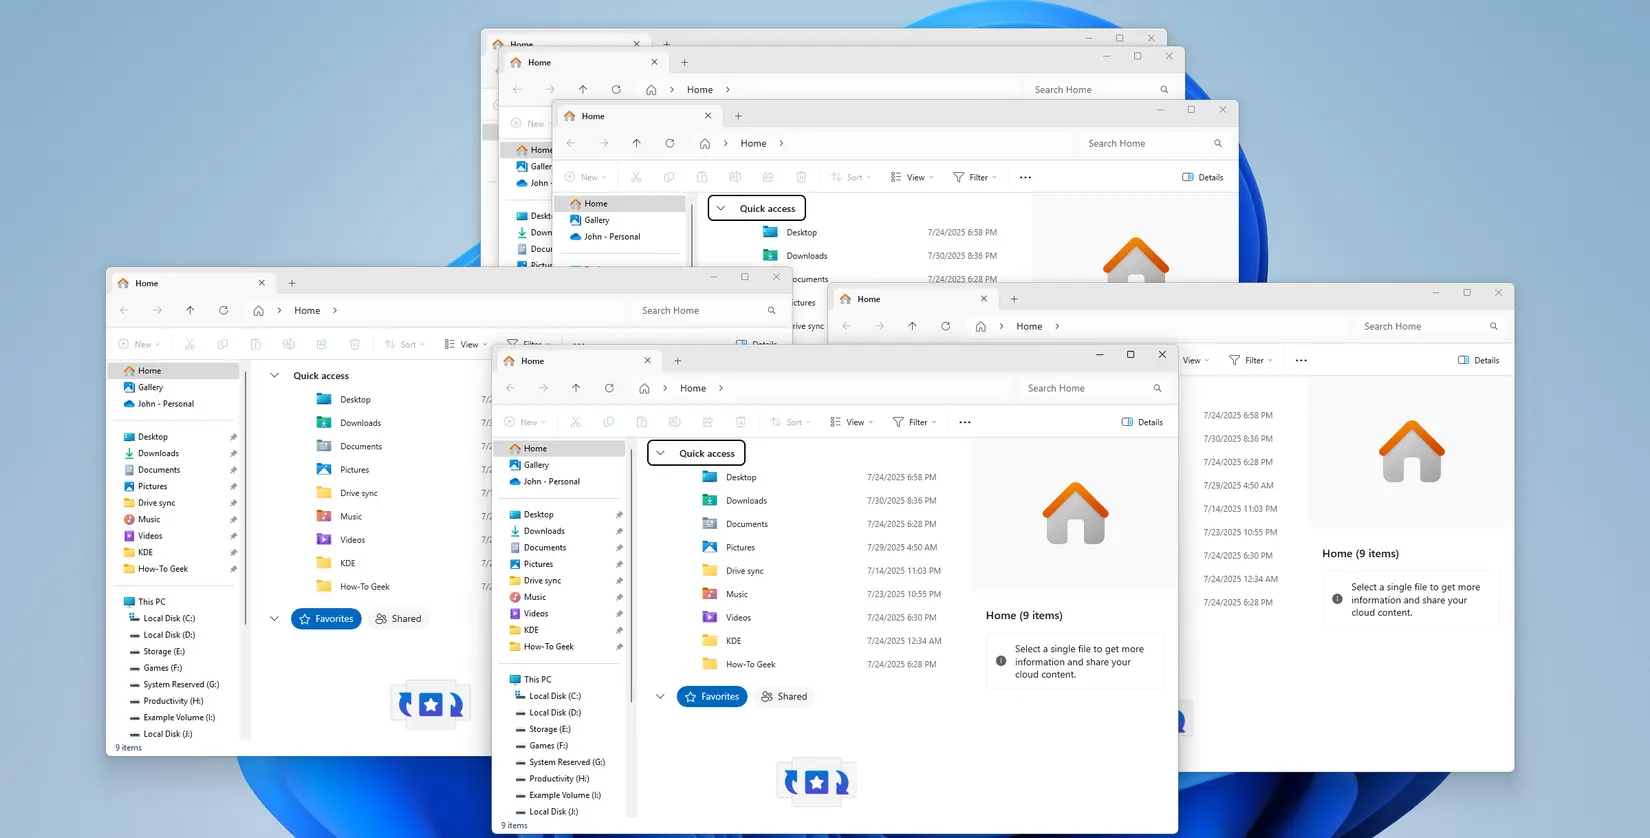
Task: Collapse the Favorites section chevron in the front window
Action: (x=660, y=696)
